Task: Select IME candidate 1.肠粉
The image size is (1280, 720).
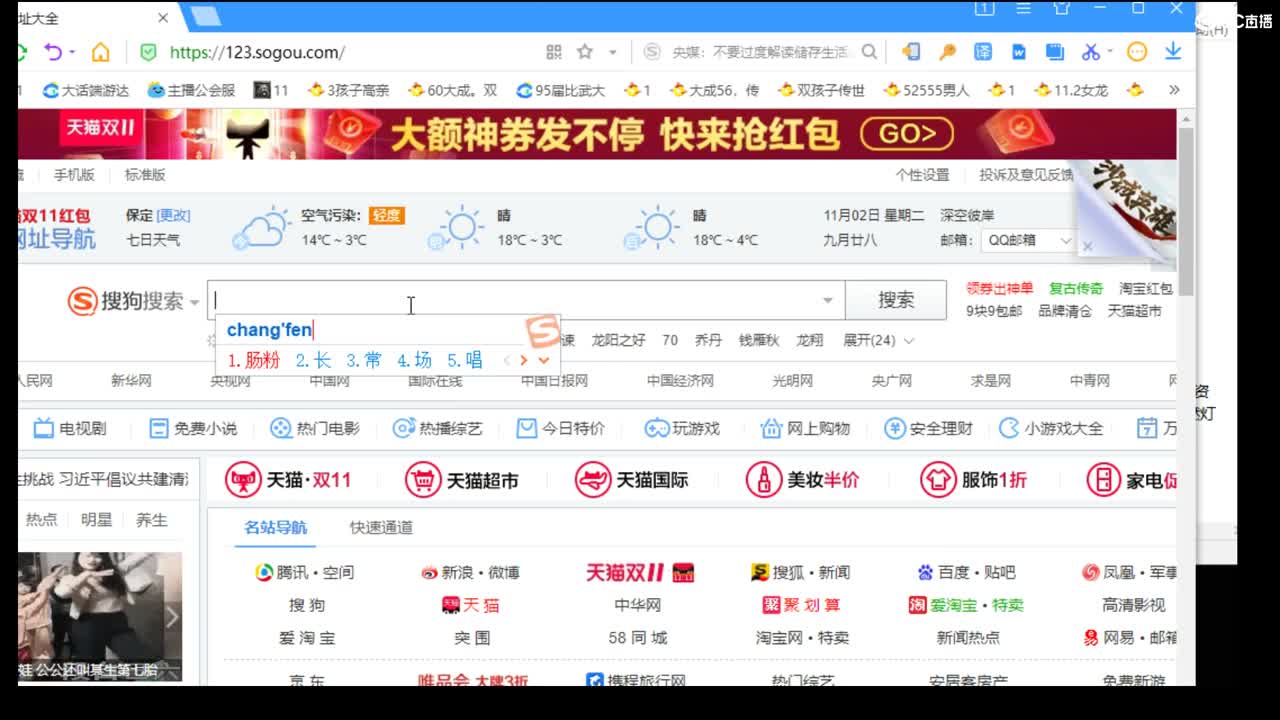Action: point(254,360)
